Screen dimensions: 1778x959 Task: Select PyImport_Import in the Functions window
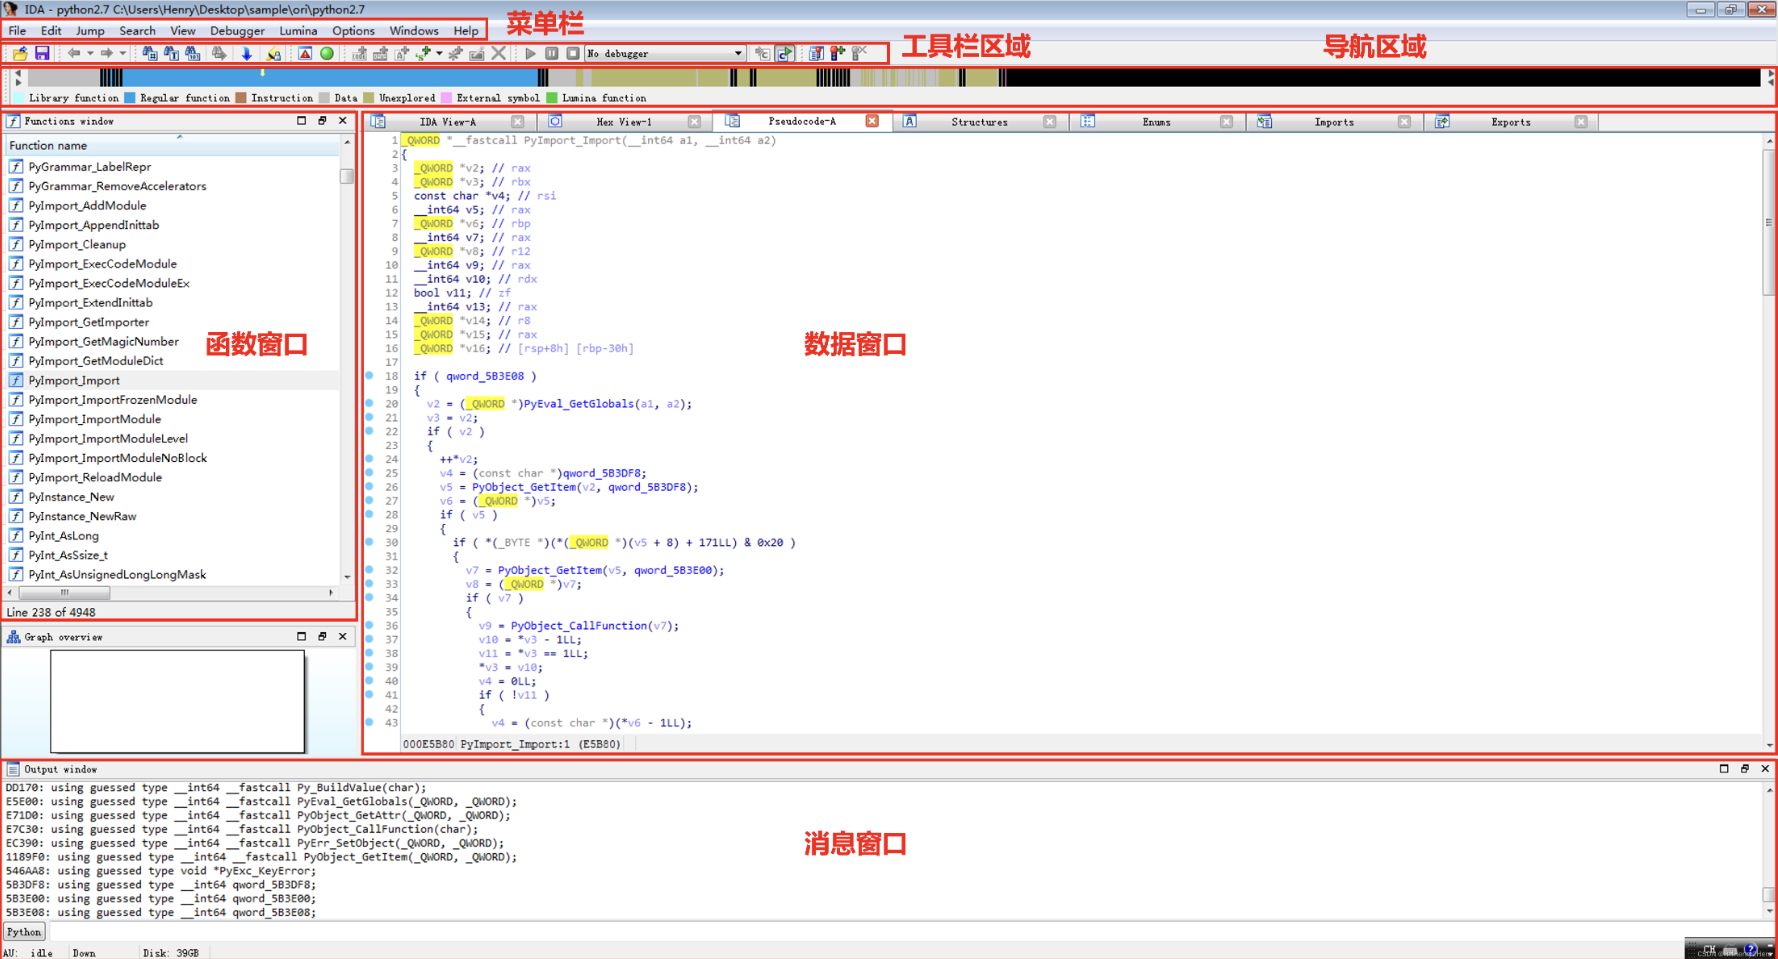[74, 380]
